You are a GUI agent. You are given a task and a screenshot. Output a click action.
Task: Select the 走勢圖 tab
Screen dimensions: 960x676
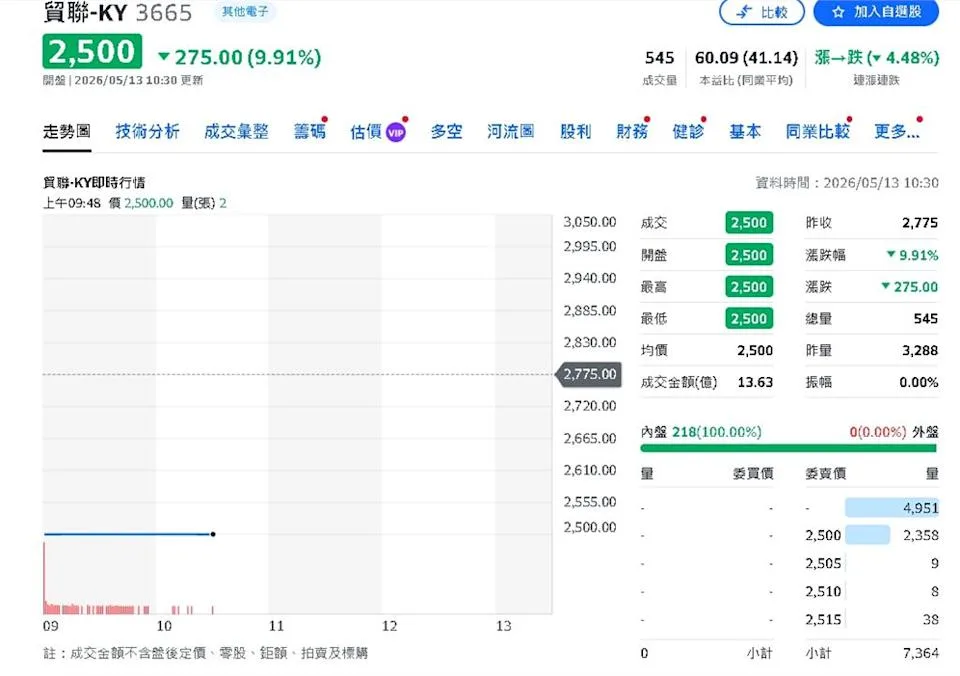(x=67, y=131)
